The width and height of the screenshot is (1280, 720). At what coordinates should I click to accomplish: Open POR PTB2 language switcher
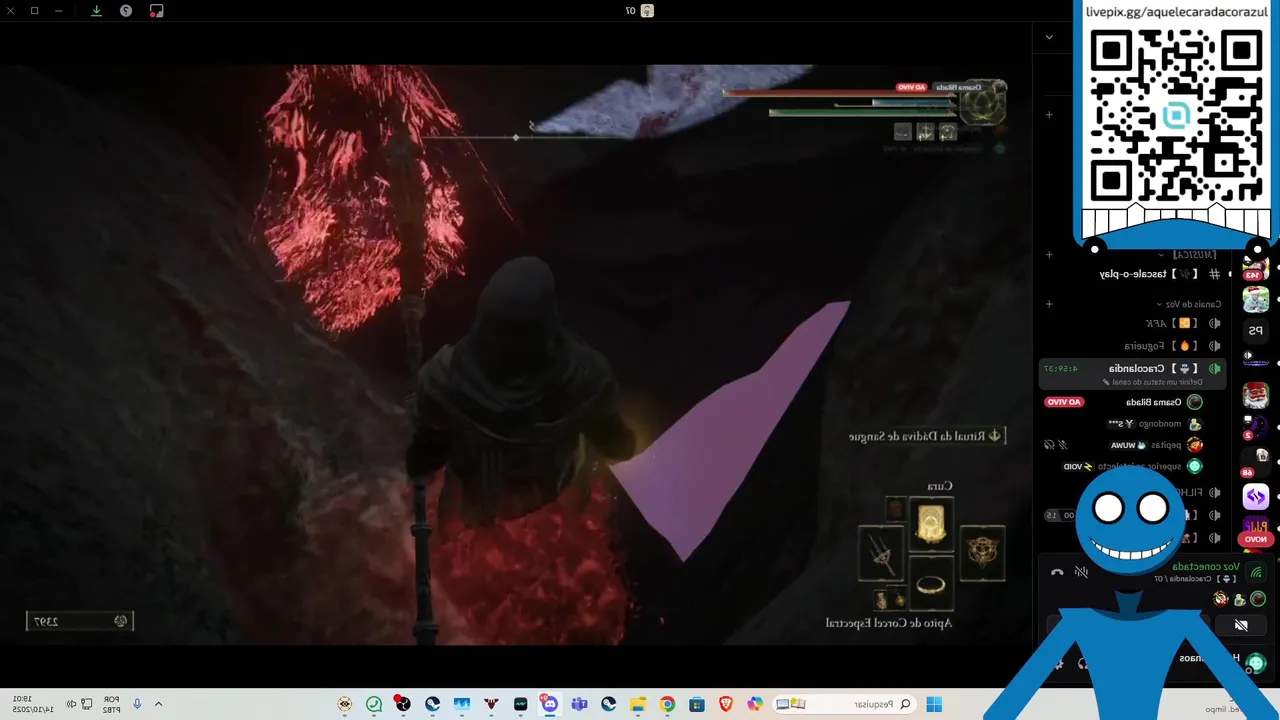111,704
